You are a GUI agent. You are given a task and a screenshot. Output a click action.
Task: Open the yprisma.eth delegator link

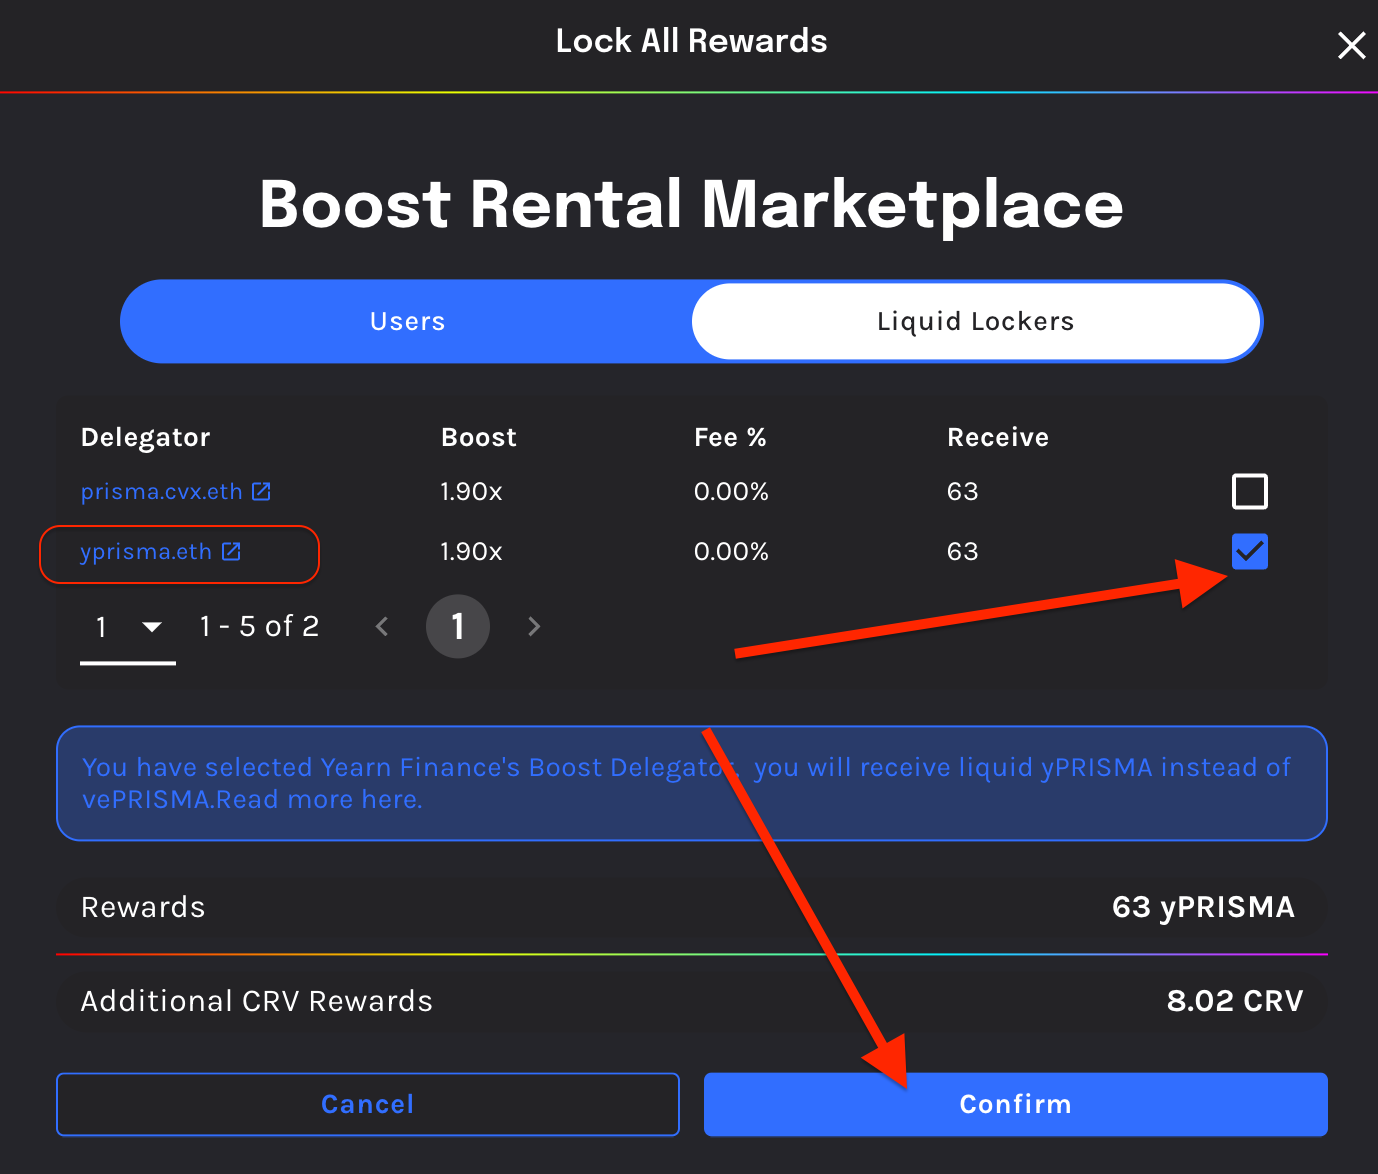click(146, 552)
